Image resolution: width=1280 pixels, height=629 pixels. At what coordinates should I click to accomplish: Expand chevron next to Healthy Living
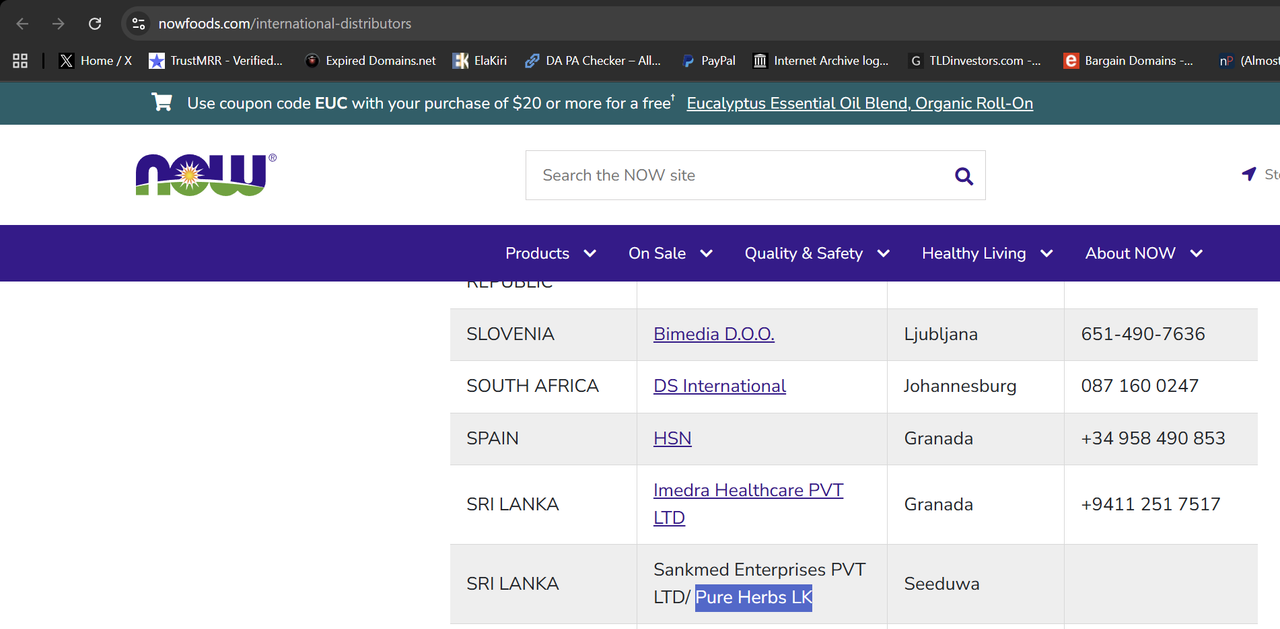pyautogui.click(x=1047, y=254)
